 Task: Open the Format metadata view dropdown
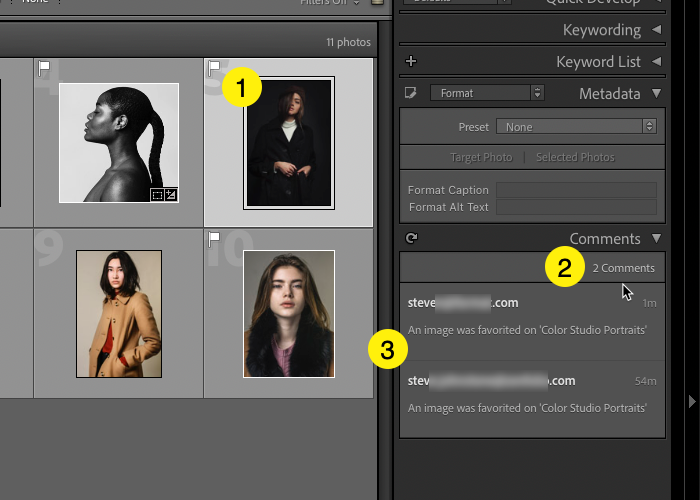click(x=486, y=93)
